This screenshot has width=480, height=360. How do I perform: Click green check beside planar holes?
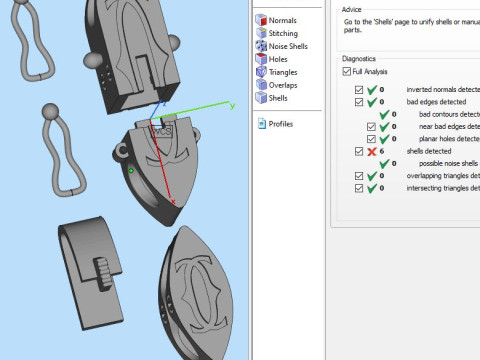pos(384,139)
